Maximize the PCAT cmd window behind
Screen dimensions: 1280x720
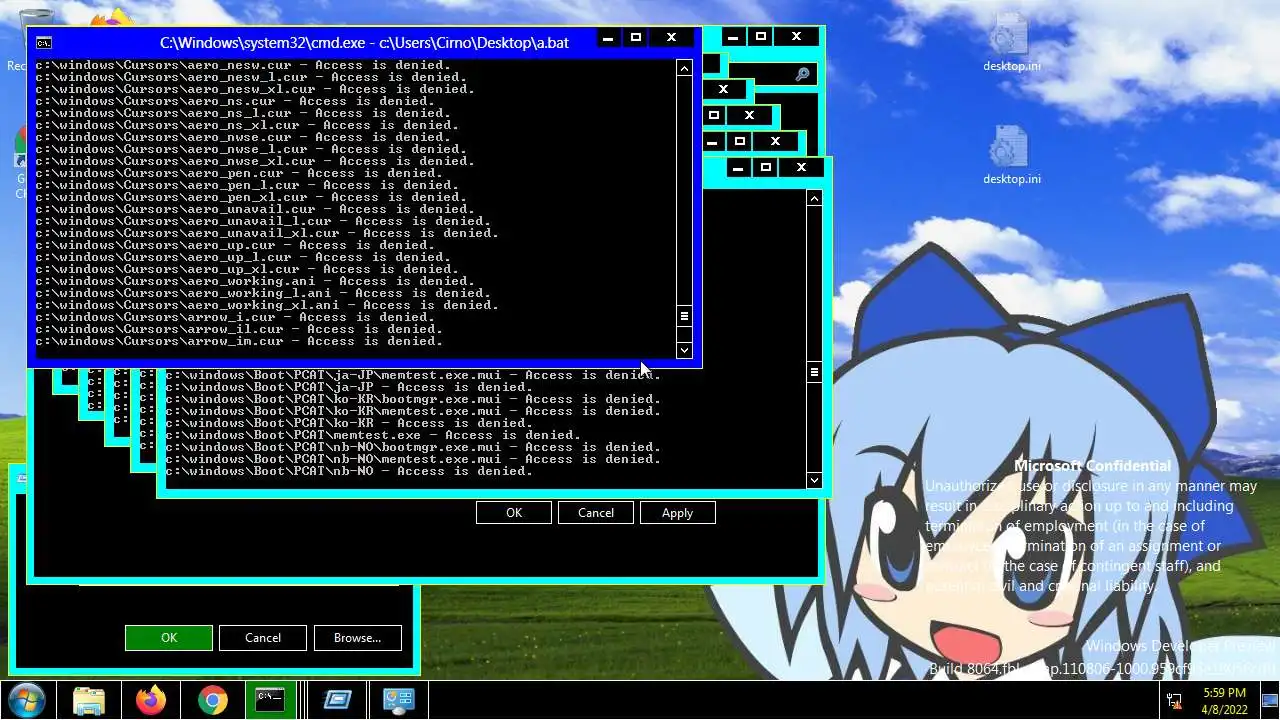(x=765, y=168)
